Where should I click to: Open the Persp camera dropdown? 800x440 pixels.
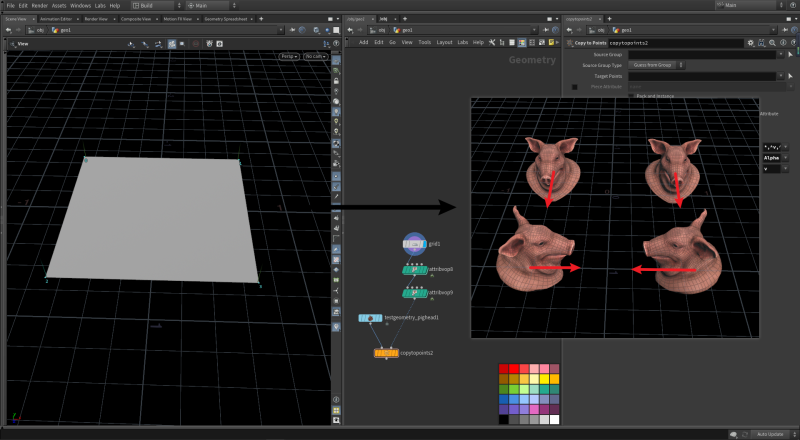289,56
